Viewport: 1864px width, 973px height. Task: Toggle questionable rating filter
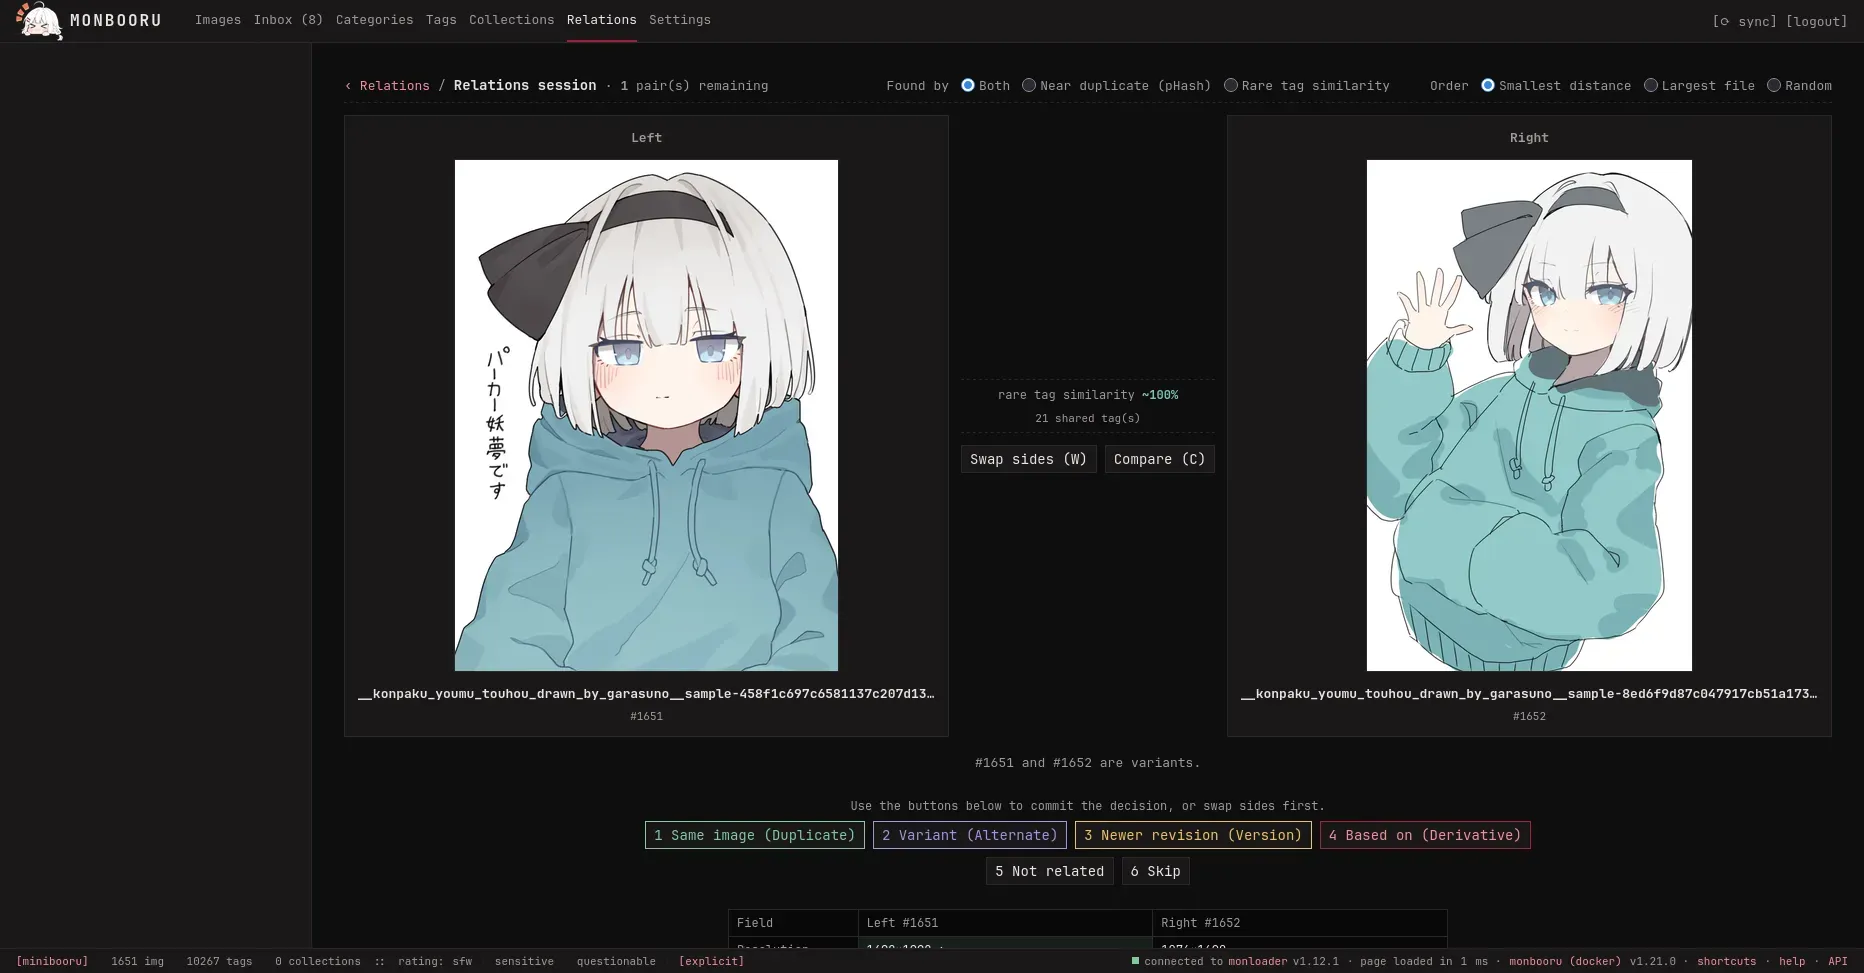pyautogui.click(x=616, y=962)
